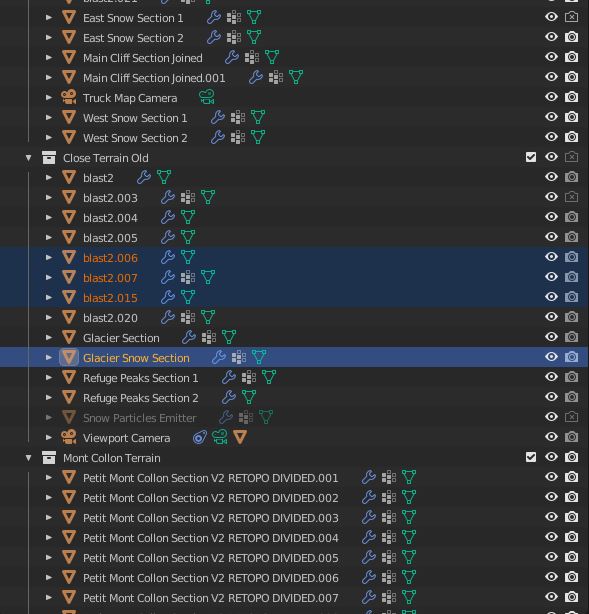Viewport: 589px width, 614px height.
Task: Expand the Viewport Camera row
Action: tap(49, 437)
